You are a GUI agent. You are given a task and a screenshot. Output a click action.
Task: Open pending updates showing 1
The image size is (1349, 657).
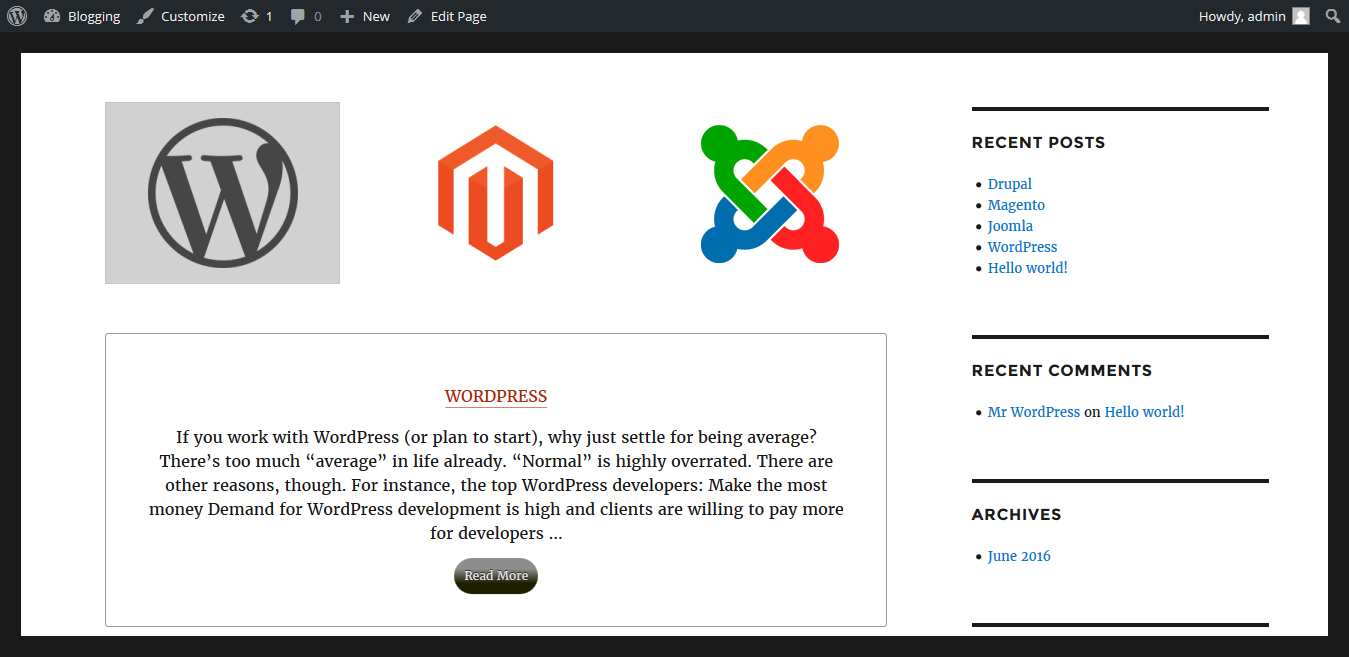click(257, 16)
